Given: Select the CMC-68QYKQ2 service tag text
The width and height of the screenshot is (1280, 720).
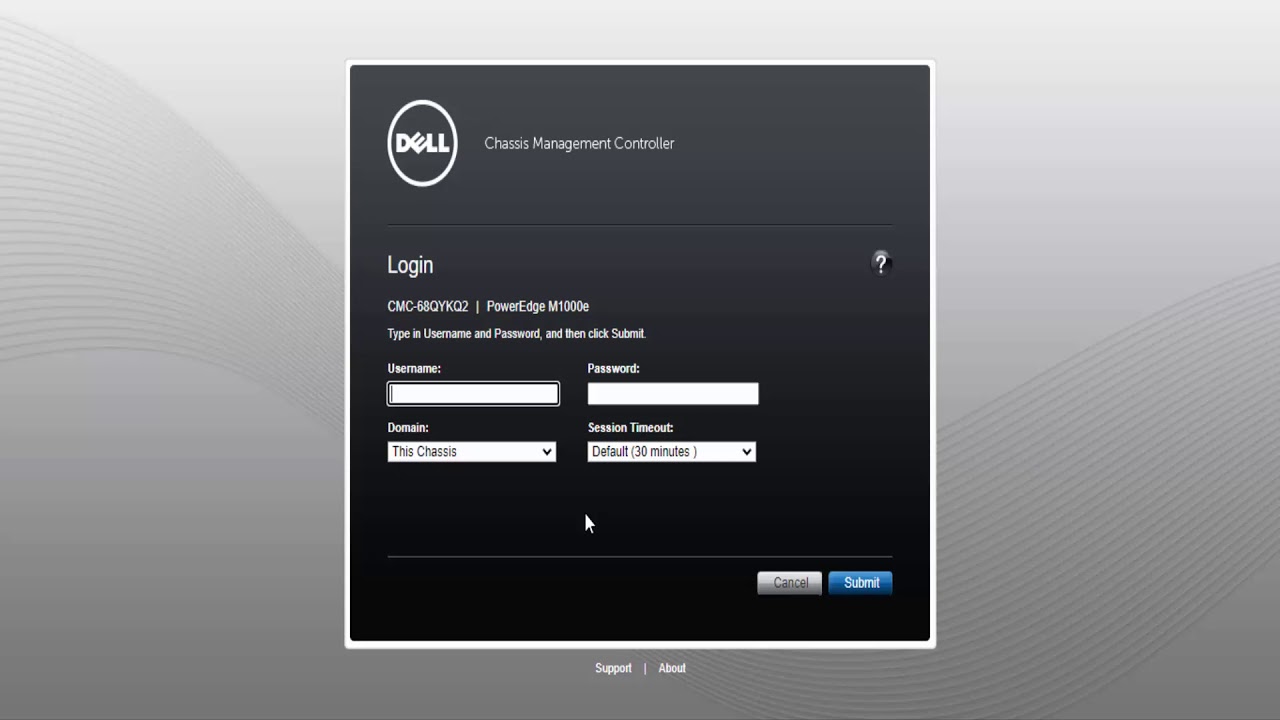Looking at the screenshot, I should coord(428,307).
